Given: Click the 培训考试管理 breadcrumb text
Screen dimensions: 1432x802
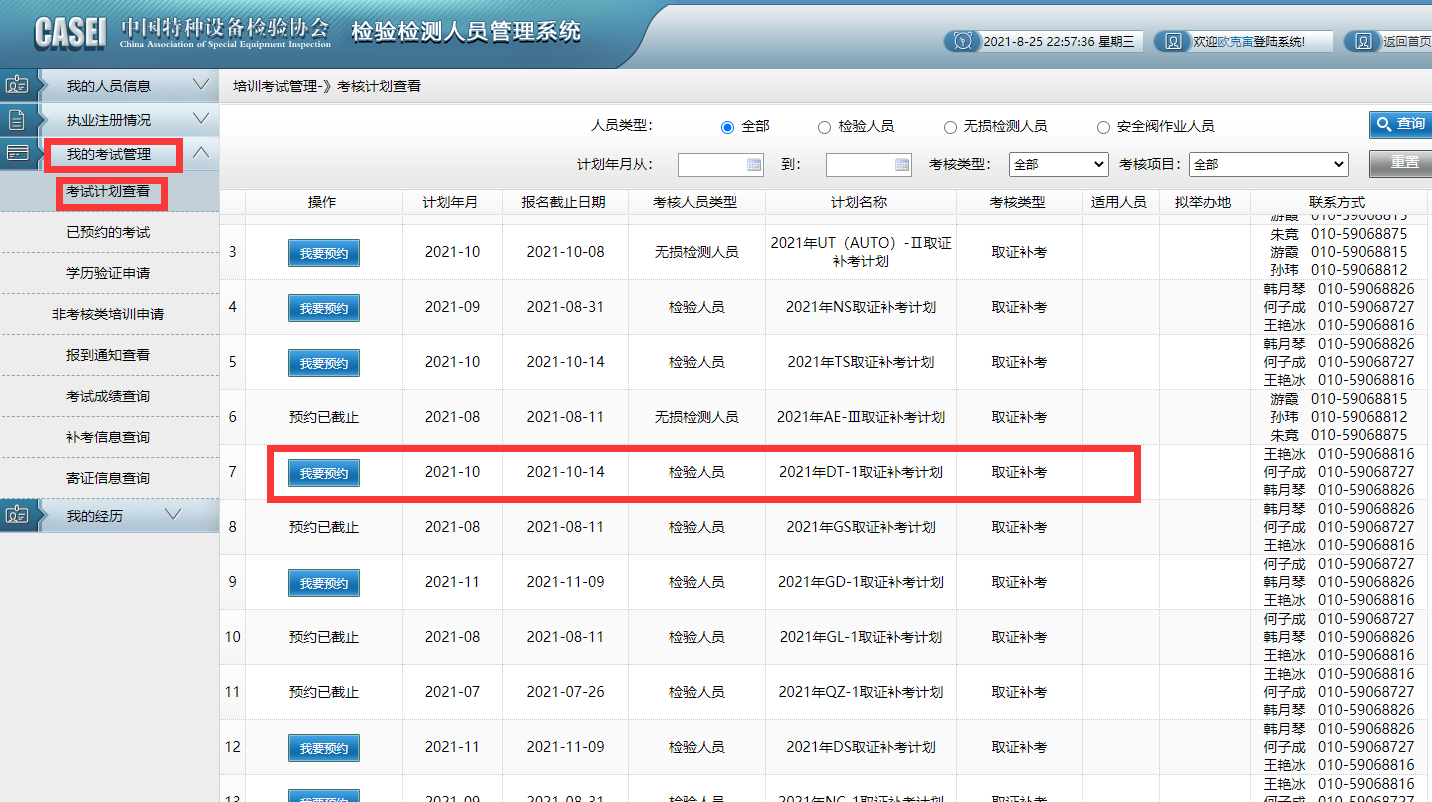Looking at the screenshot, I should (x=275, y=86).
